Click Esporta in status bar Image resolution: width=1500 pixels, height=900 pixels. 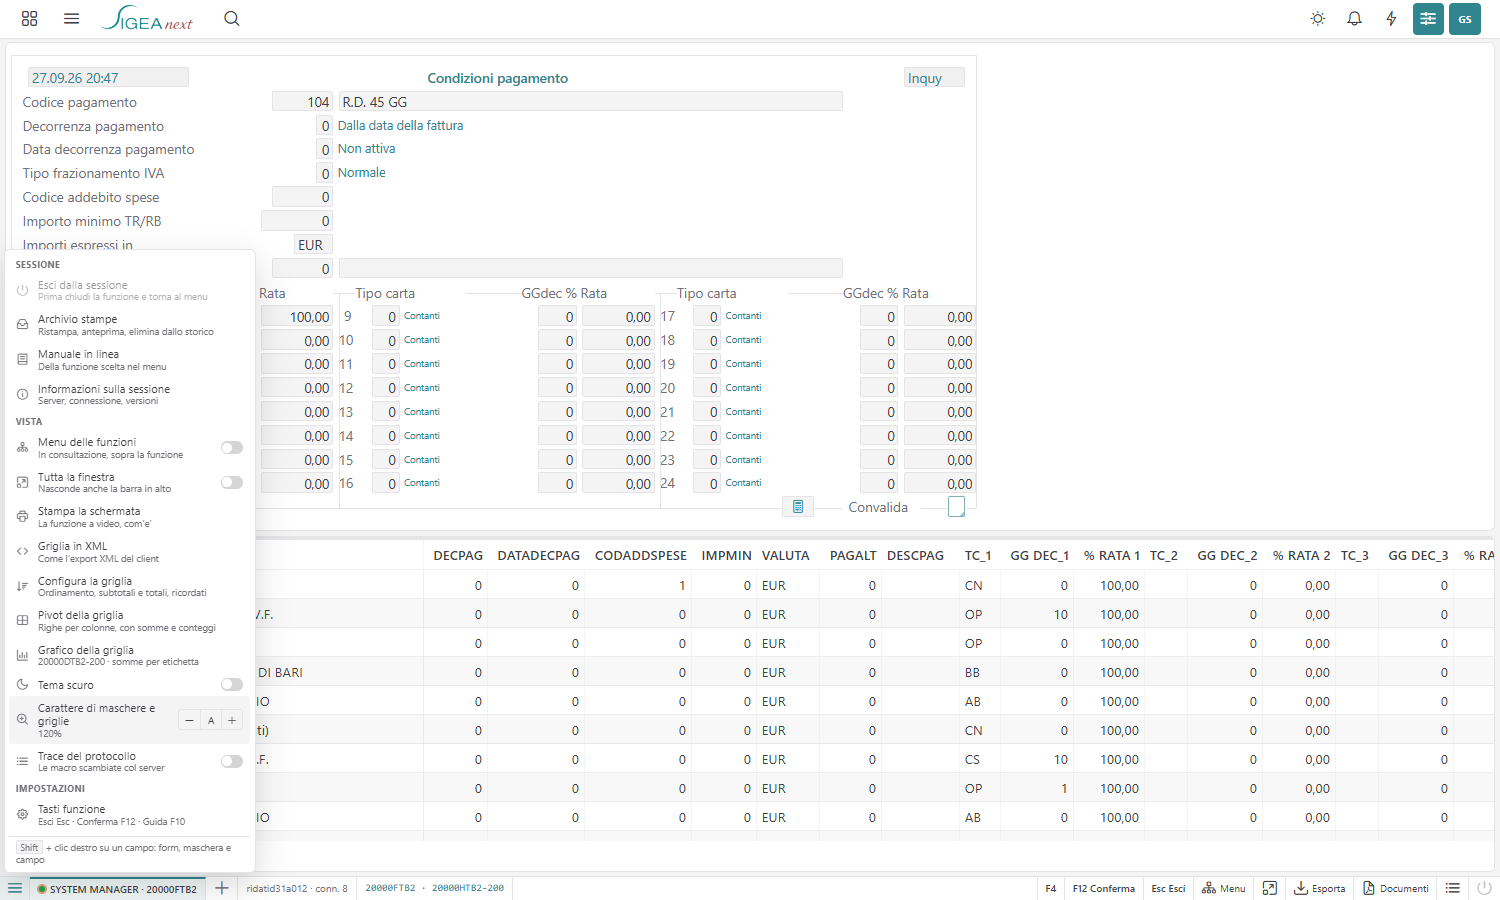(x=1319, y=888)
